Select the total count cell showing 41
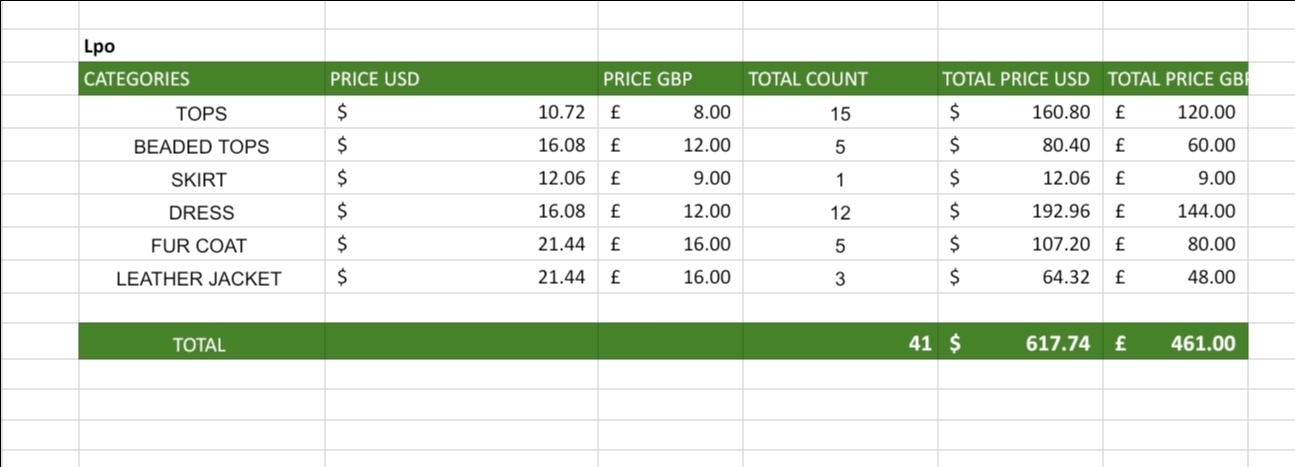The image size is (1295, 467). click(x=840, y=344)
